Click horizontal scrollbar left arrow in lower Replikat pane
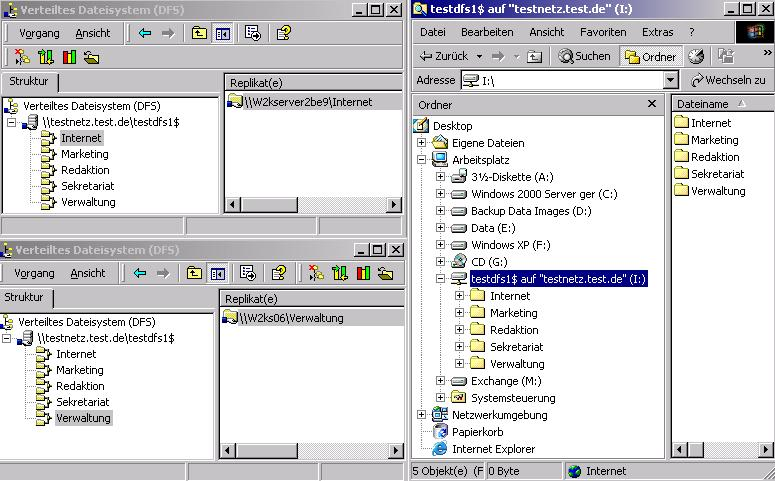This screenshot has width=775, height=481. [x=227, y=450]
